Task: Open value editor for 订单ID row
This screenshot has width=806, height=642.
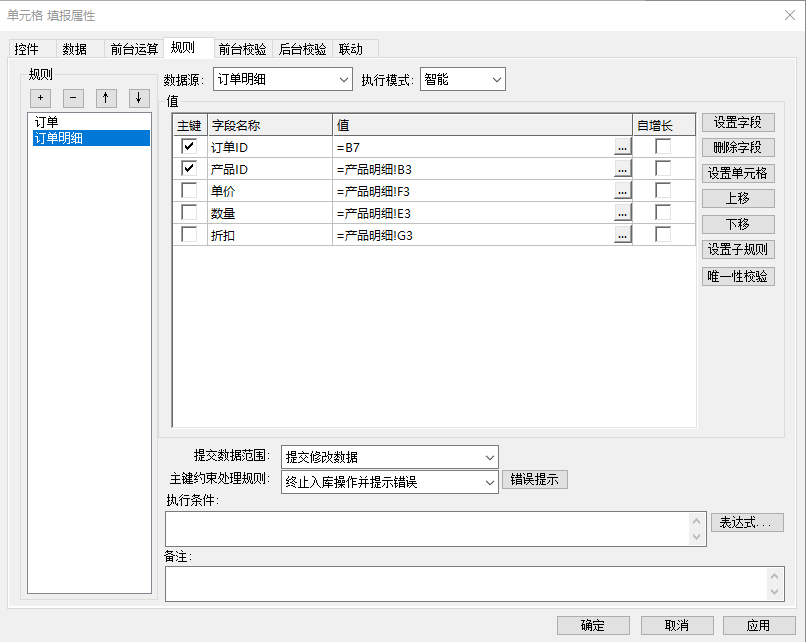Action: tap(623, 147)
